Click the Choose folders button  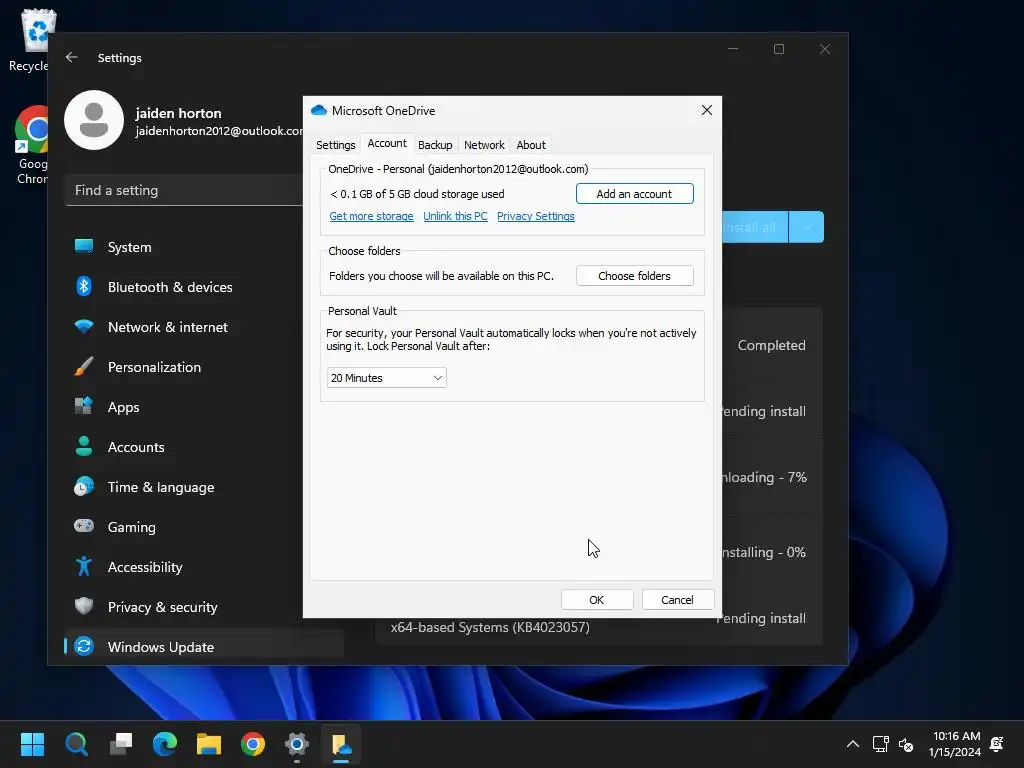point(634,276)
